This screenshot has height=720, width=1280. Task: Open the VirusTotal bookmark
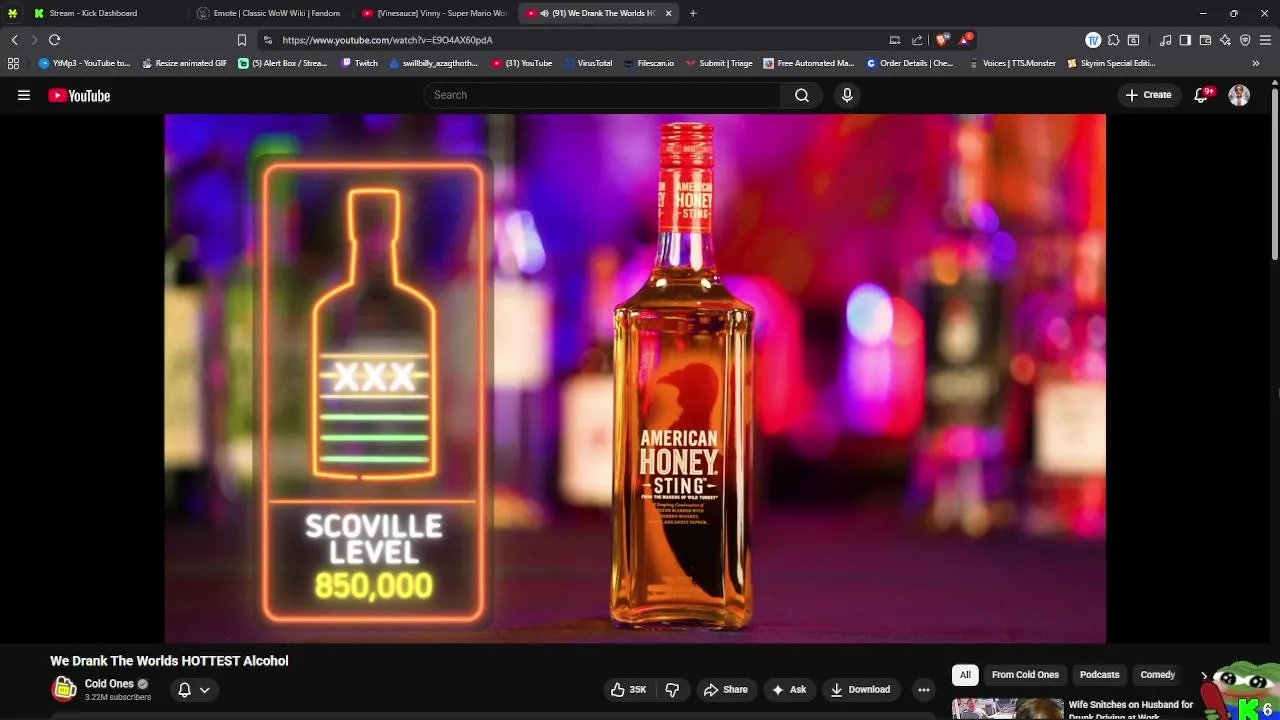[x=587, y=63]
